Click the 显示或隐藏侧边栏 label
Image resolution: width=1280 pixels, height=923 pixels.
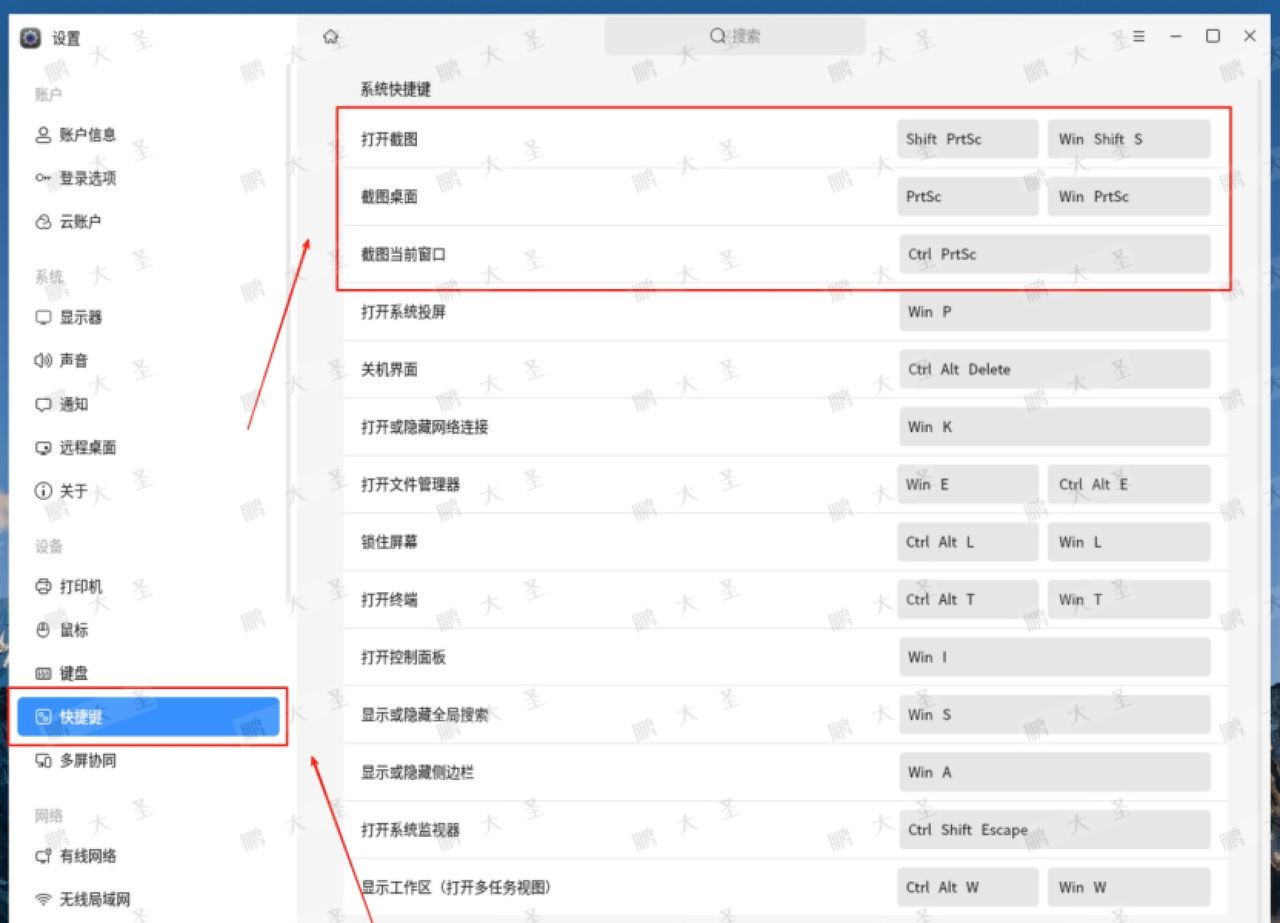click(417, 773)
